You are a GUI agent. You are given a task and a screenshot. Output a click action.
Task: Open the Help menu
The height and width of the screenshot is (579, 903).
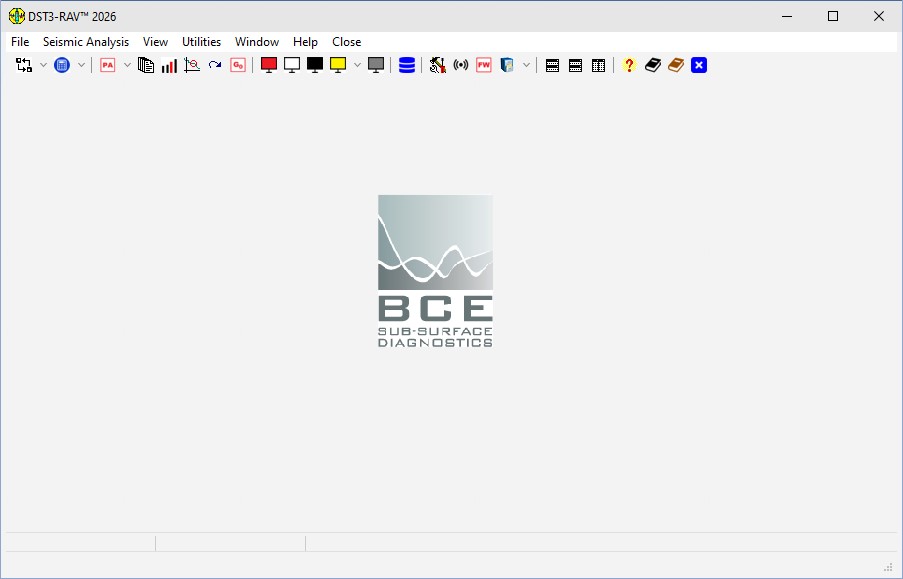[x=305, y=42]
